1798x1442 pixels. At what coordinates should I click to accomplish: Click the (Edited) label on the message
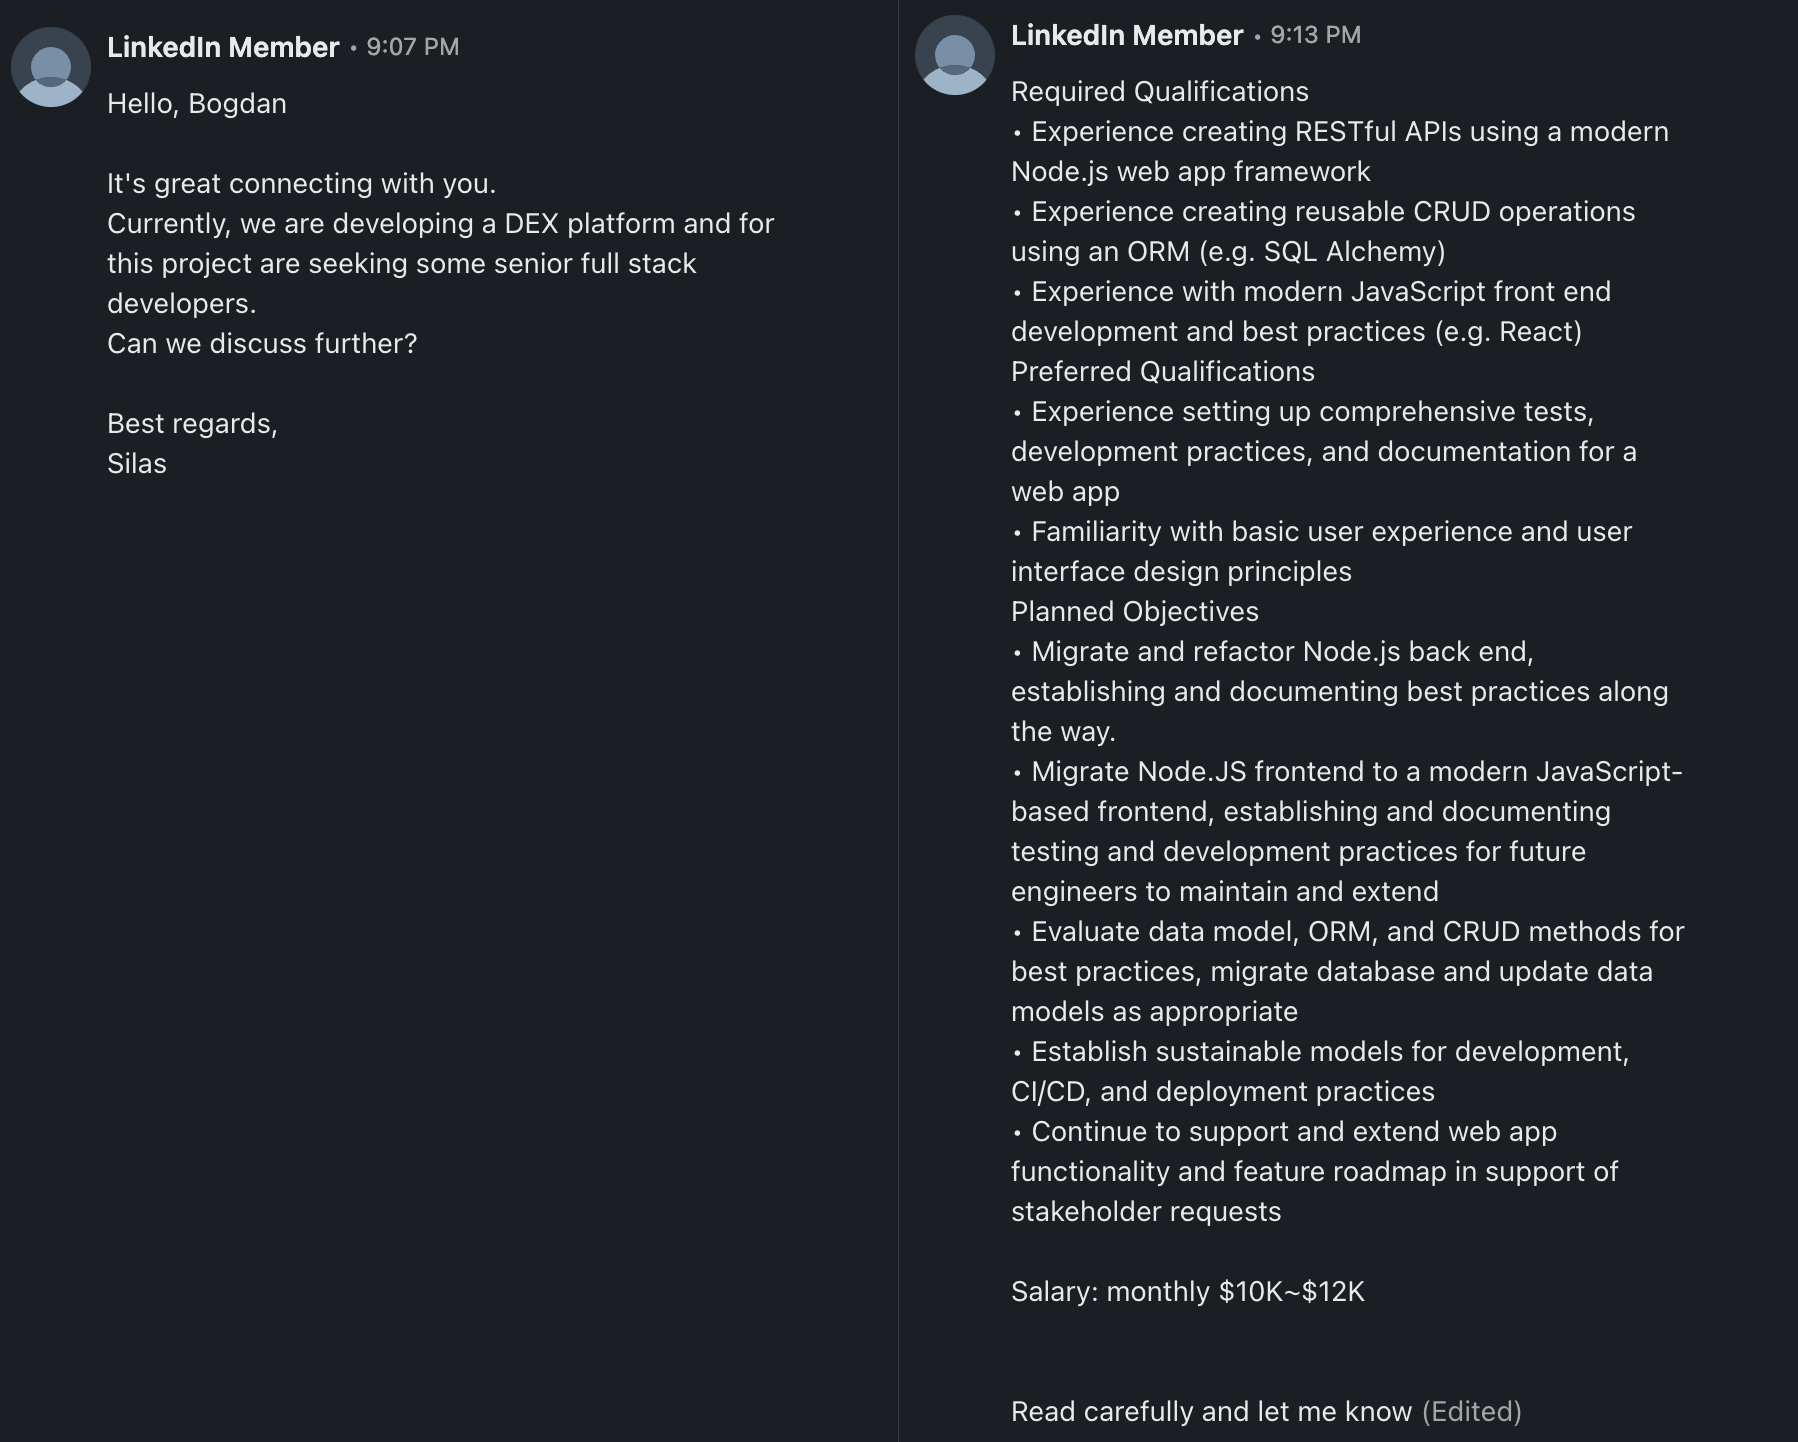point(1471,1411)
